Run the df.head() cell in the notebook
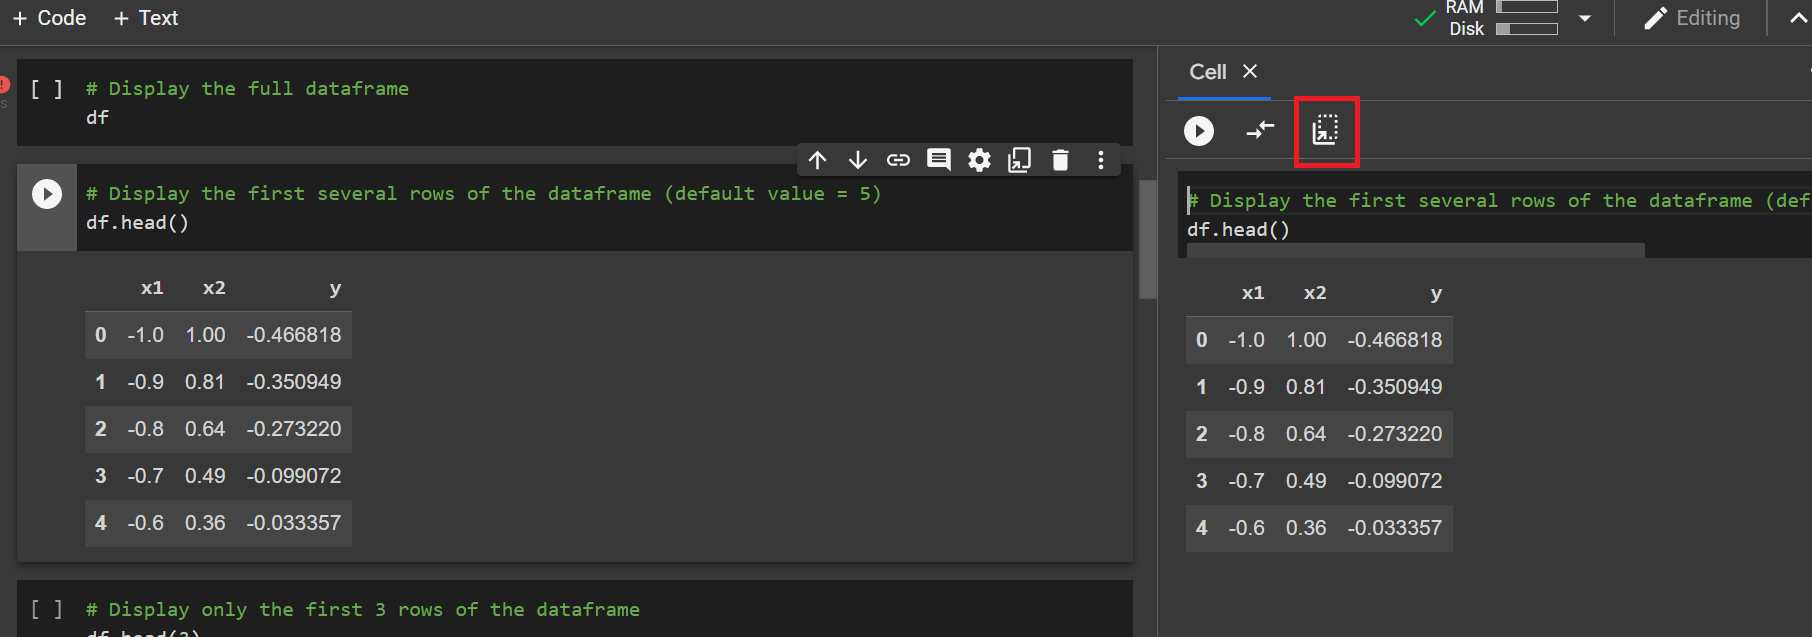The image size is (1812, 637). [47, 194]
